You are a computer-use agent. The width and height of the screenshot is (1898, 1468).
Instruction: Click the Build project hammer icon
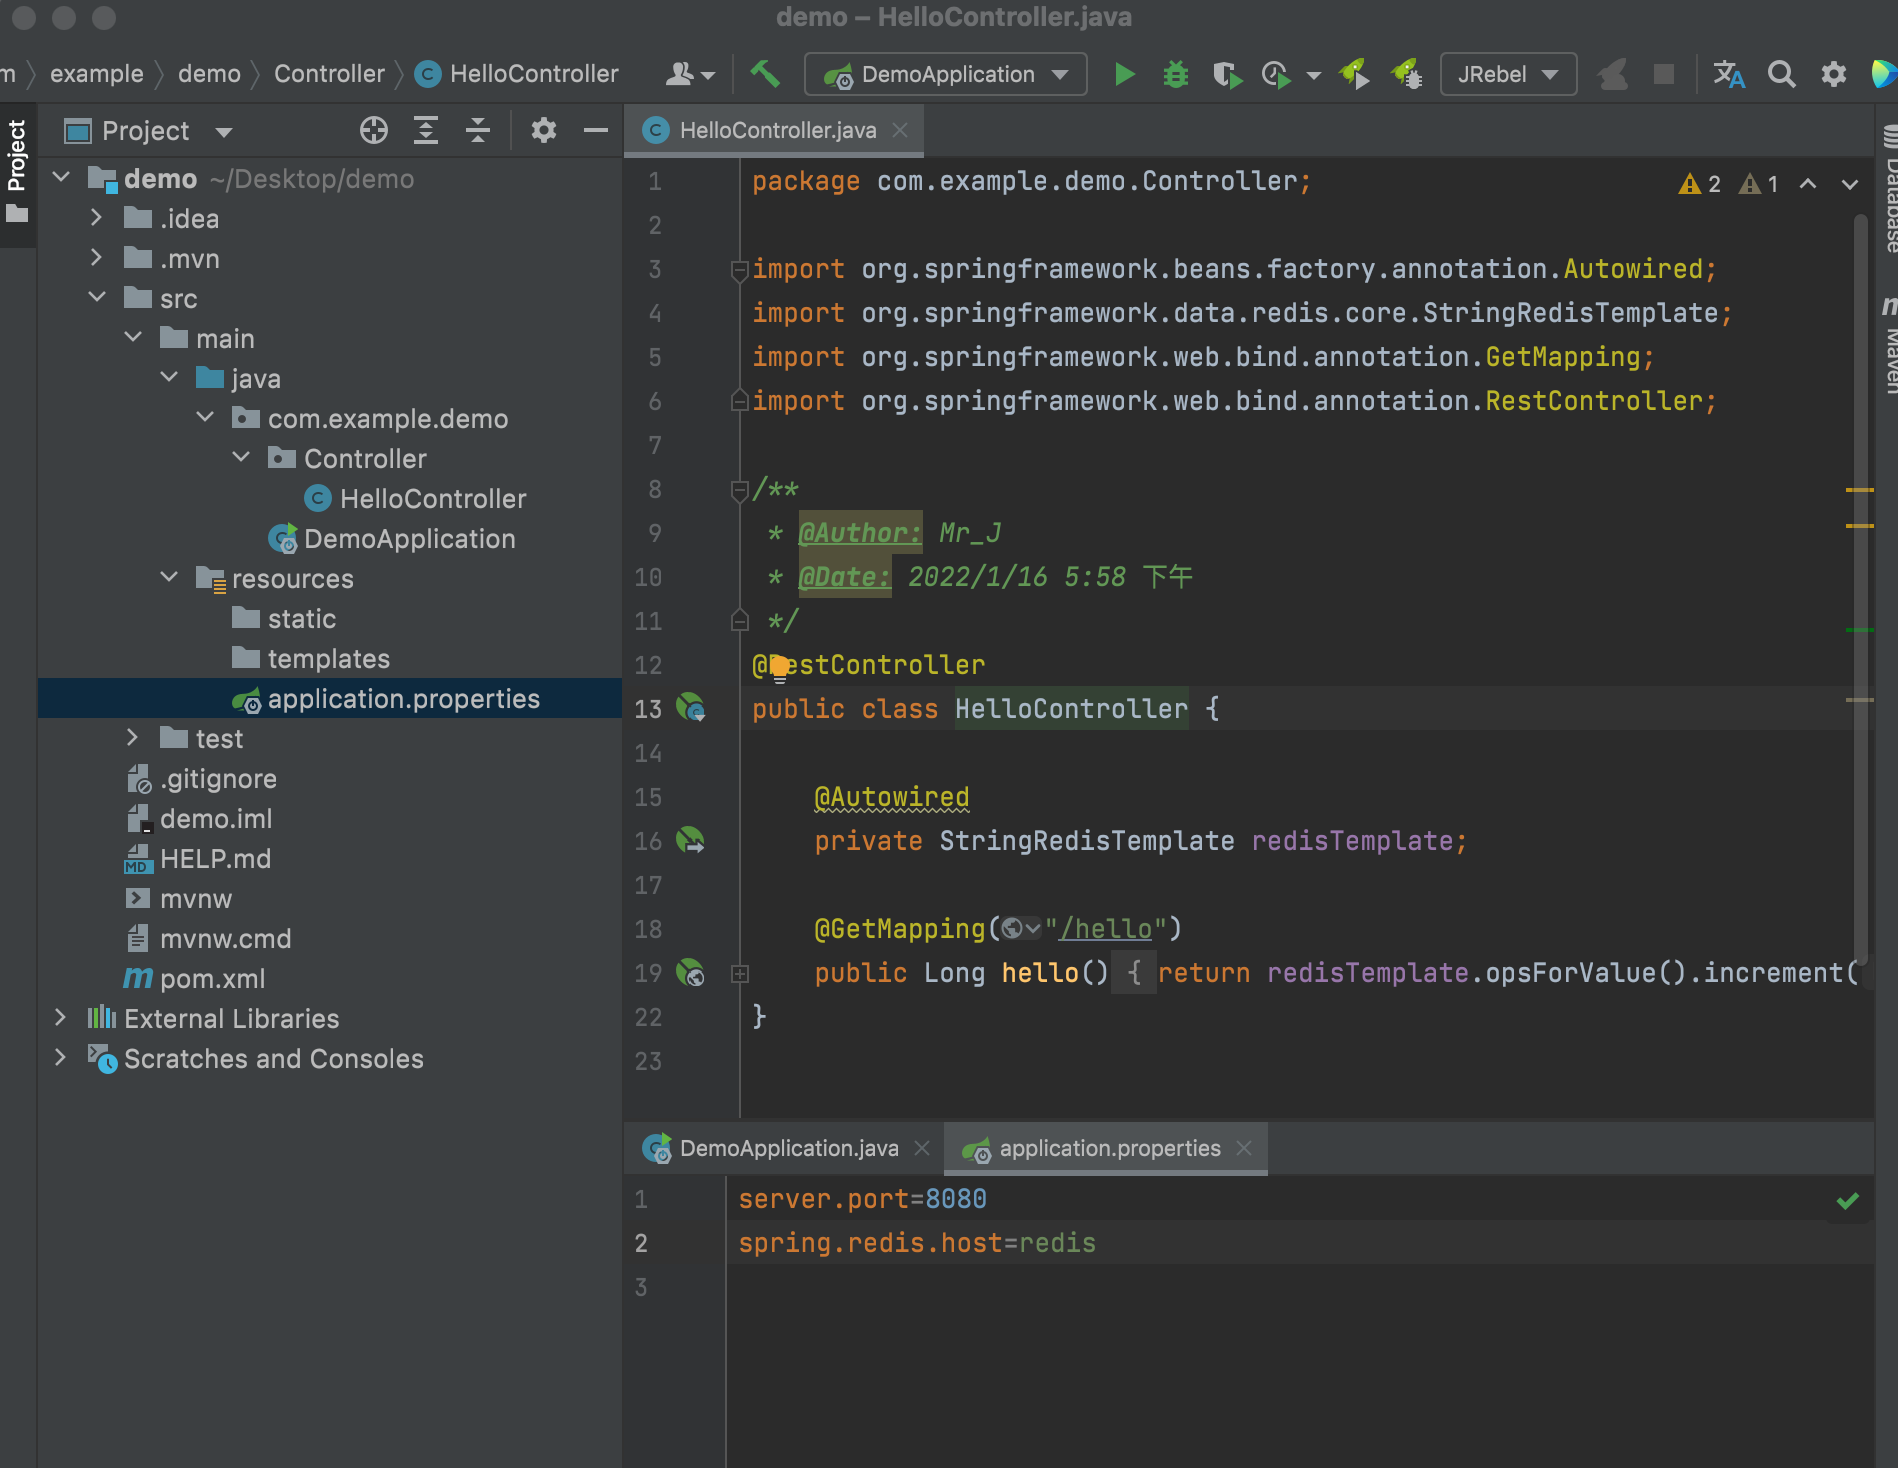(x=765, y=74)
